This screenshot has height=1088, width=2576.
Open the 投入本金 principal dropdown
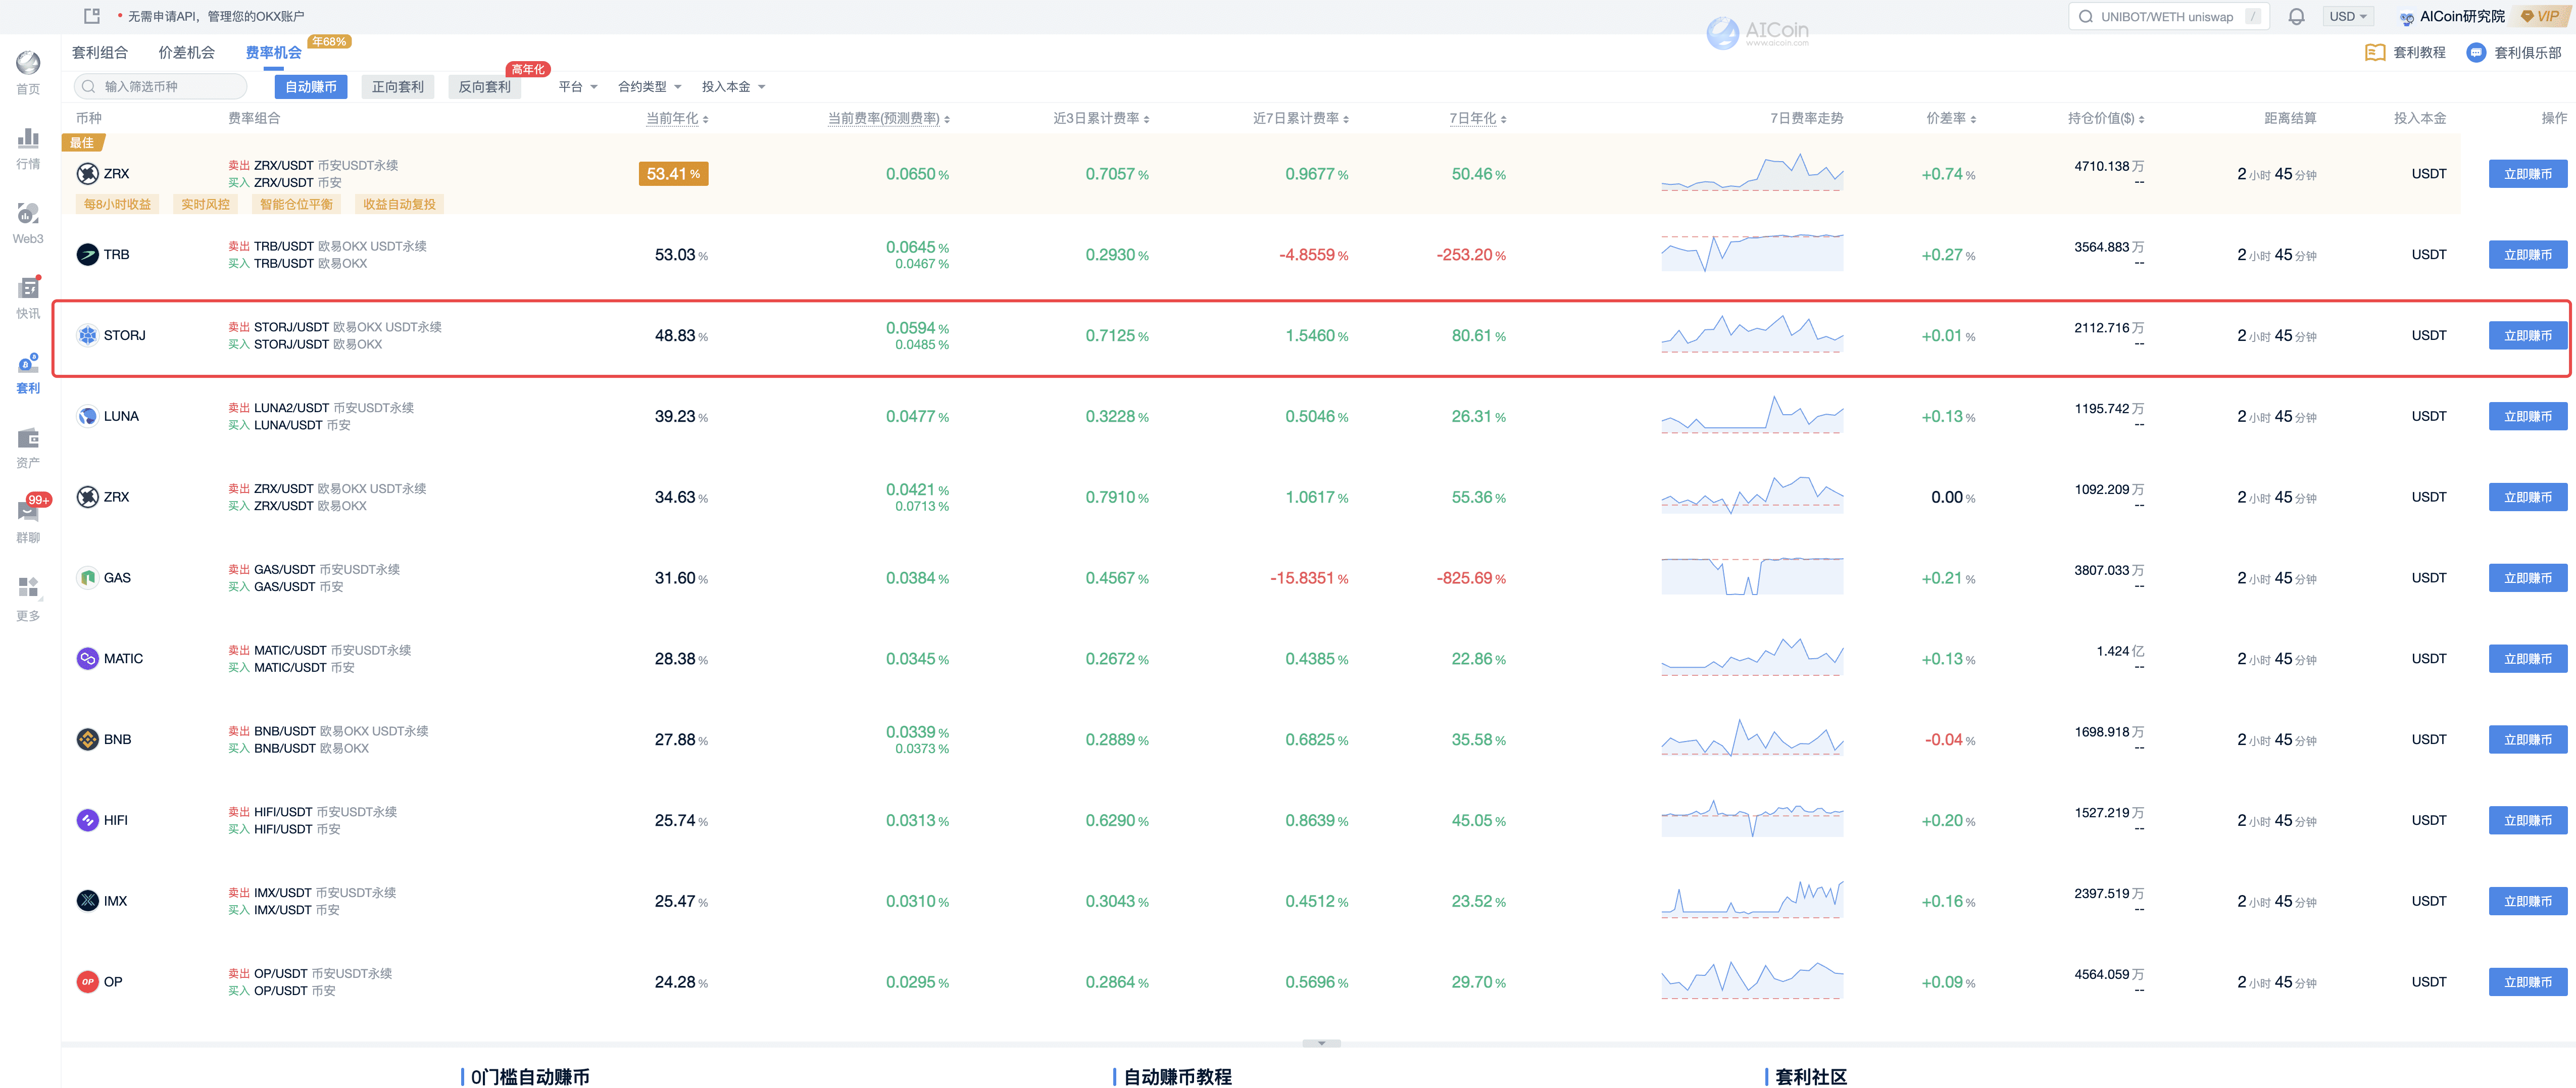pos(733,87)
